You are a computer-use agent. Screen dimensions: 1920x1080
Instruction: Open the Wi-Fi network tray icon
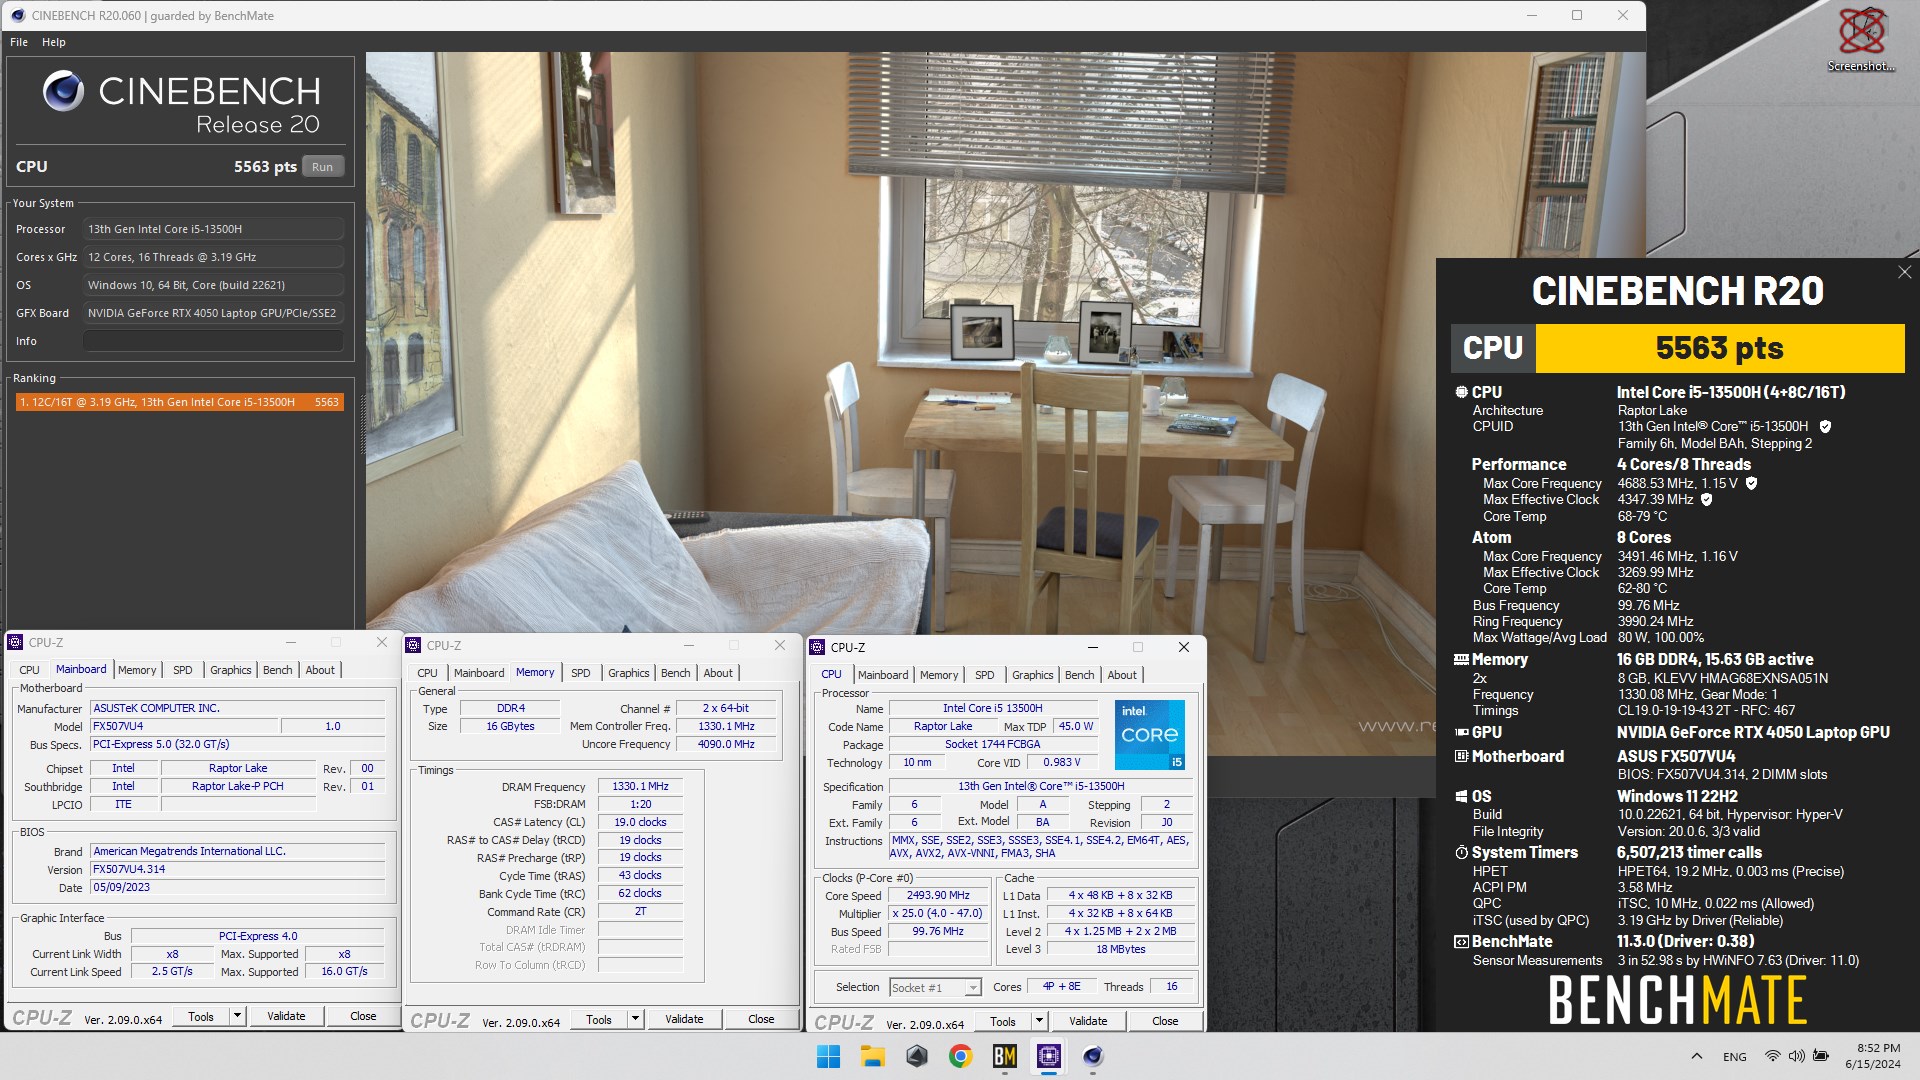[x=1773, y=1056]
